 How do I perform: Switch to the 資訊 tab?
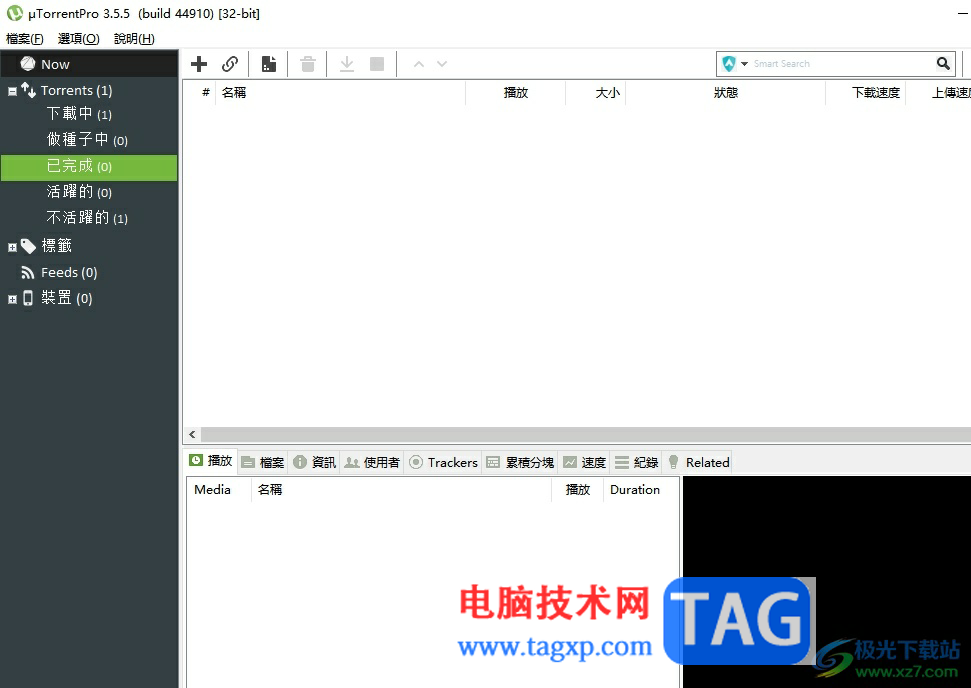(315, 463)
